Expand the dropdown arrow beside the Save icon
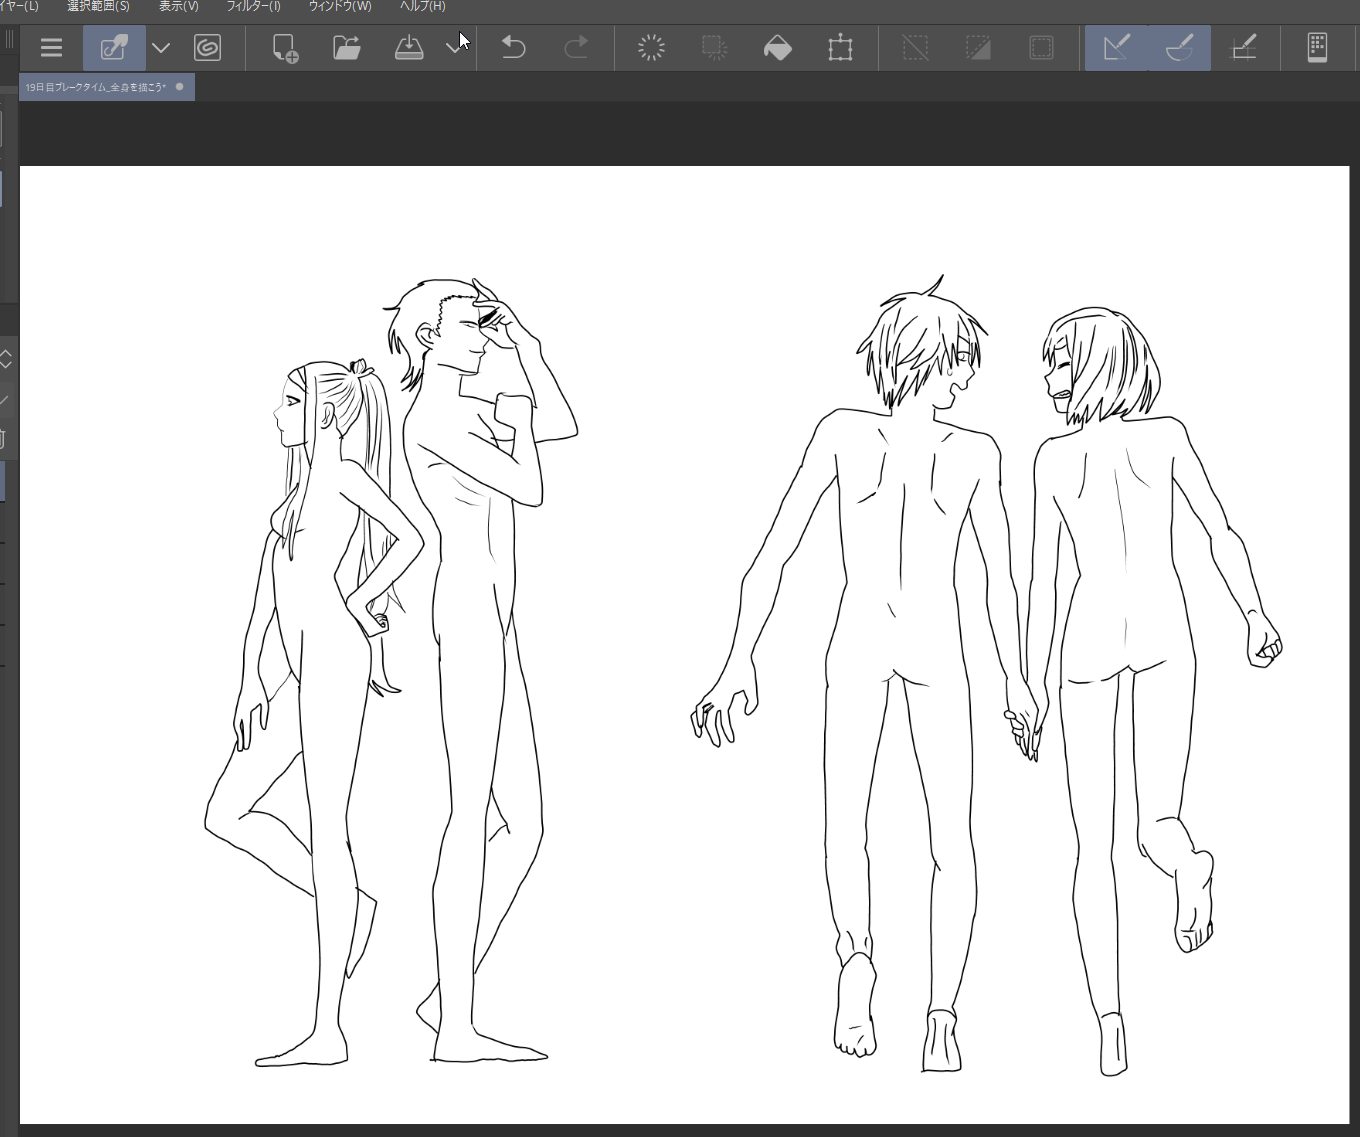1360x1137 pixels. pyautogui.click(x=453, y=48)
